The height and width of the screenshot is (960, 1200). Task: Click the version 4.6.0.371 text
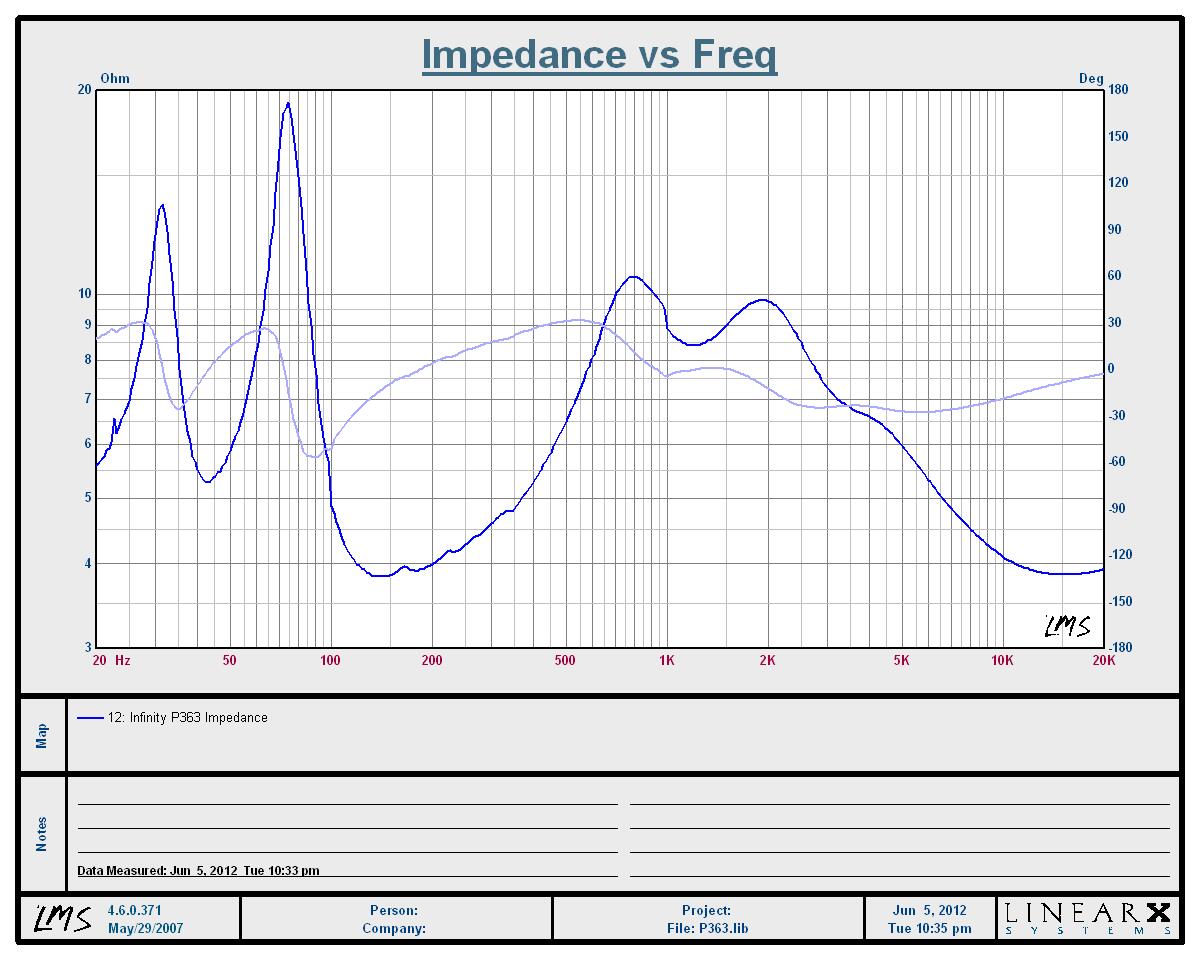134,911
